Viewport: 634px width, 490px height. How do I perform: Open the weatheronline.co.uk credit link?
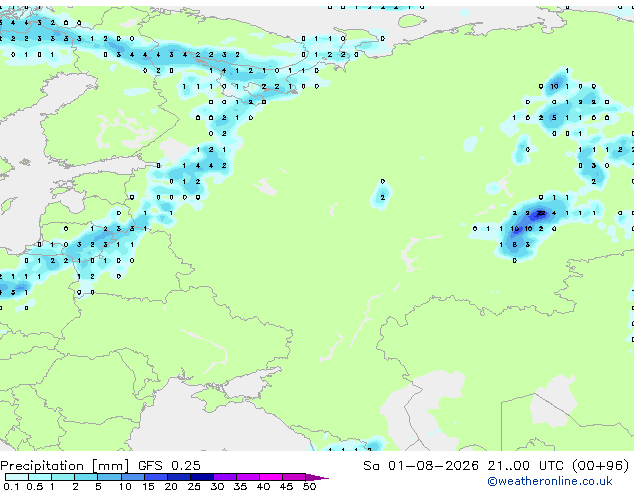[x=550, y=481]
